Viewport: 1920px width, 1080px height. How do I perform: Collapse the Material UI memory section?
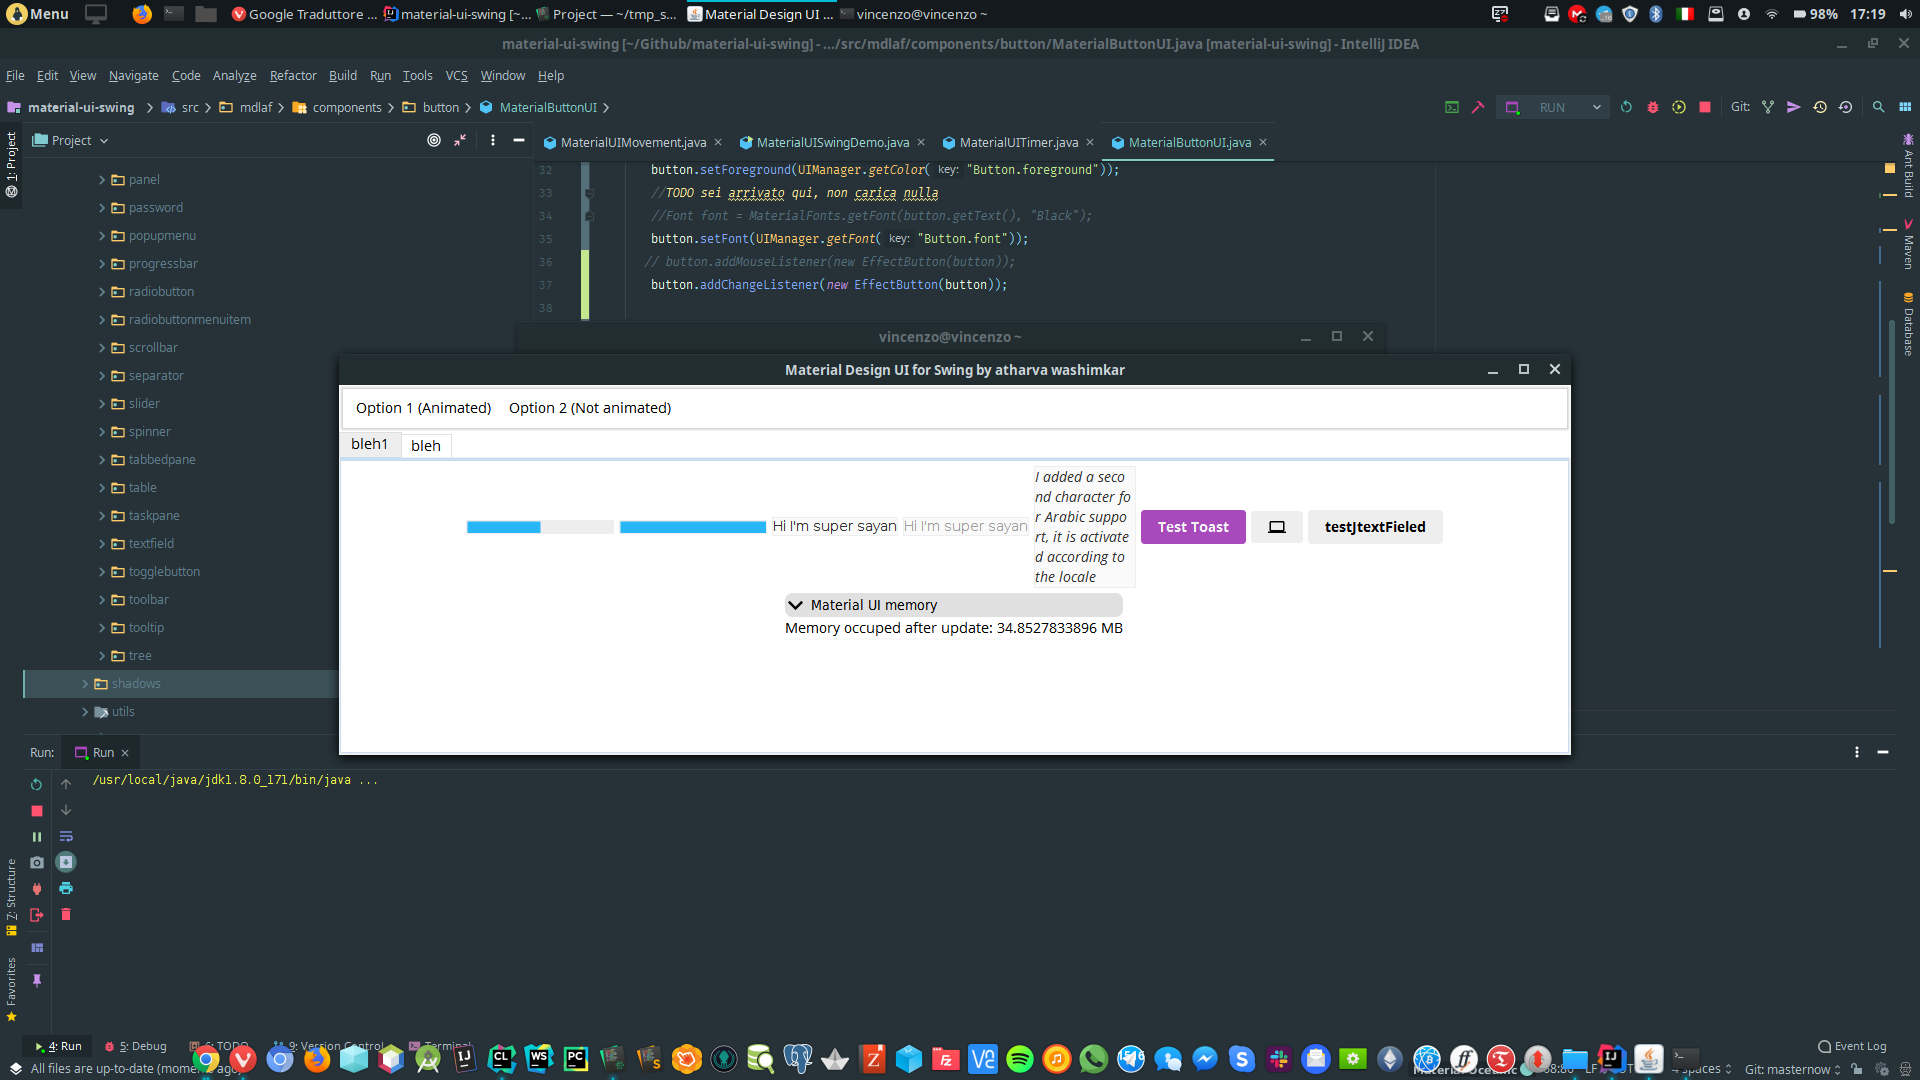796,605
